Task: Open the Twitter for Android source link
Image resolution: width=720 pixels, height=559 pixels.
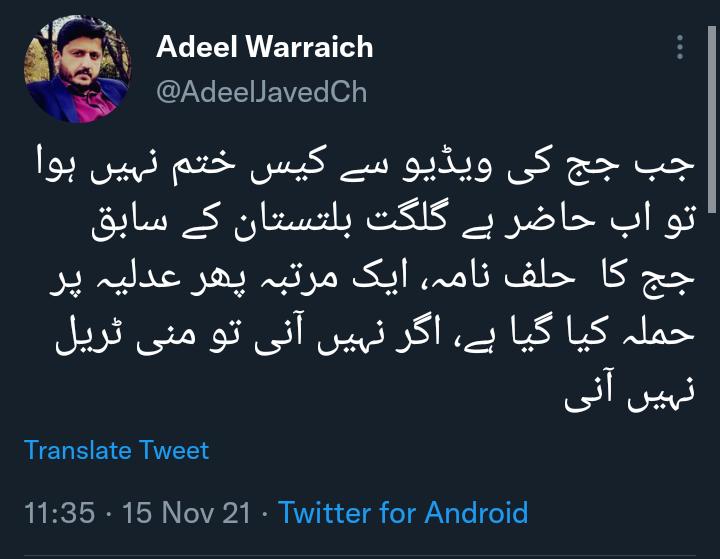Action: [x=403, y=512]
